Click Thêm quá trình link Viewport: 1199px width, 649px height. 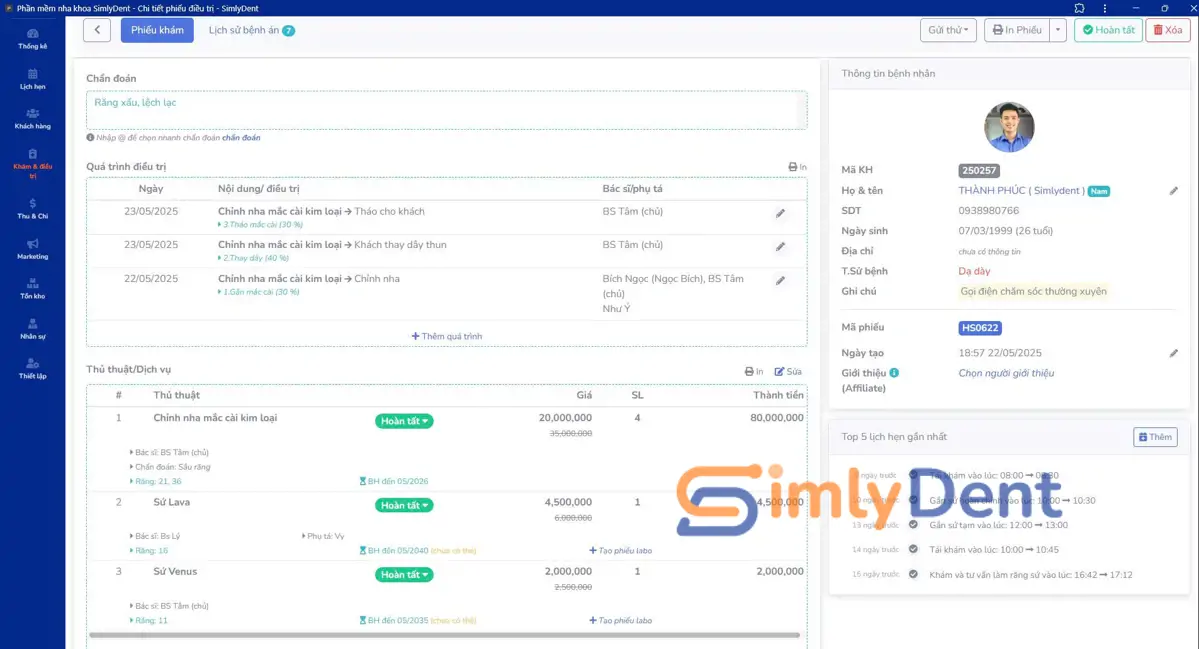pyautogui.click(x=446, y=336)
